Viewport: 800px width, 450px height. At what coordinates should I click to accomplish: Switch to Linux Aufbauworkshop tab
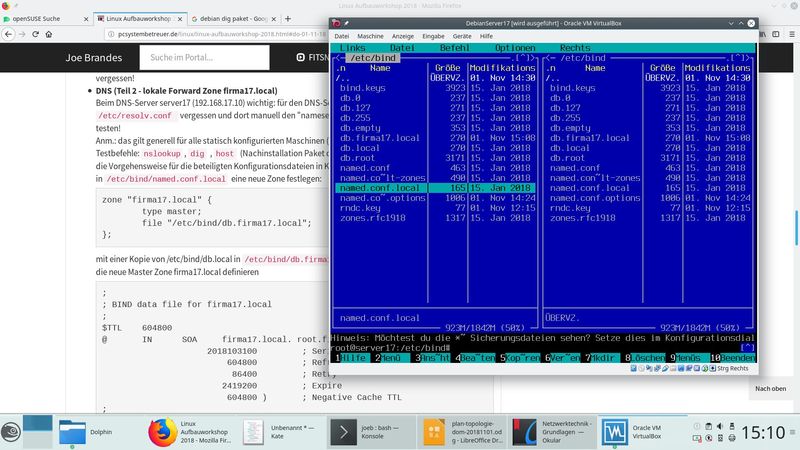coord(139,19)
